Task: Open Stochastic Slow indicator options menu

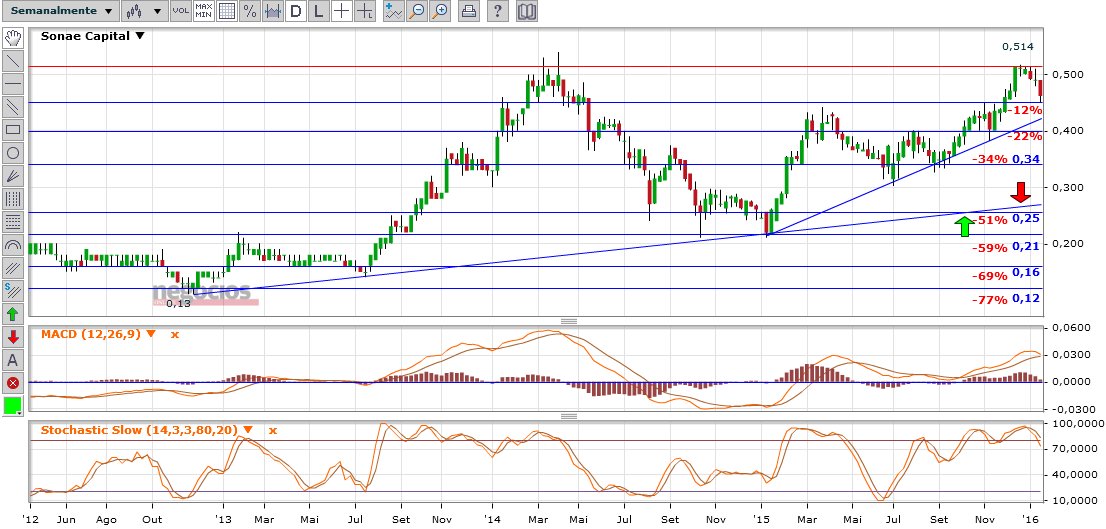Action: coord(248,430)
